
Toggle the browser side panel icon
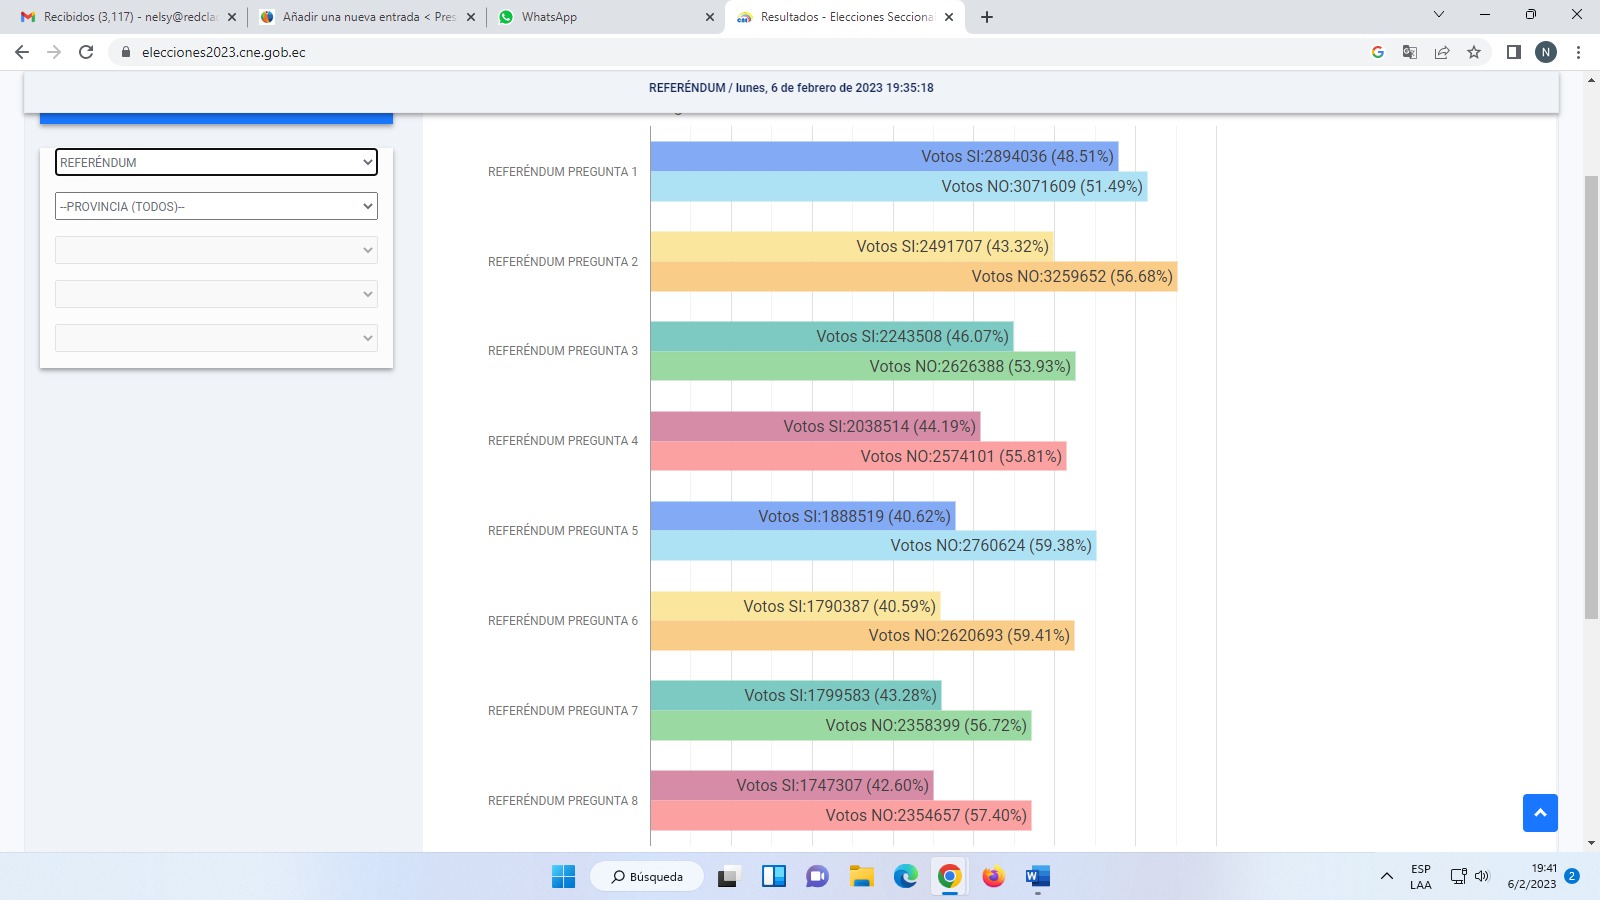pyautogui.click(x=1513, y=52)
